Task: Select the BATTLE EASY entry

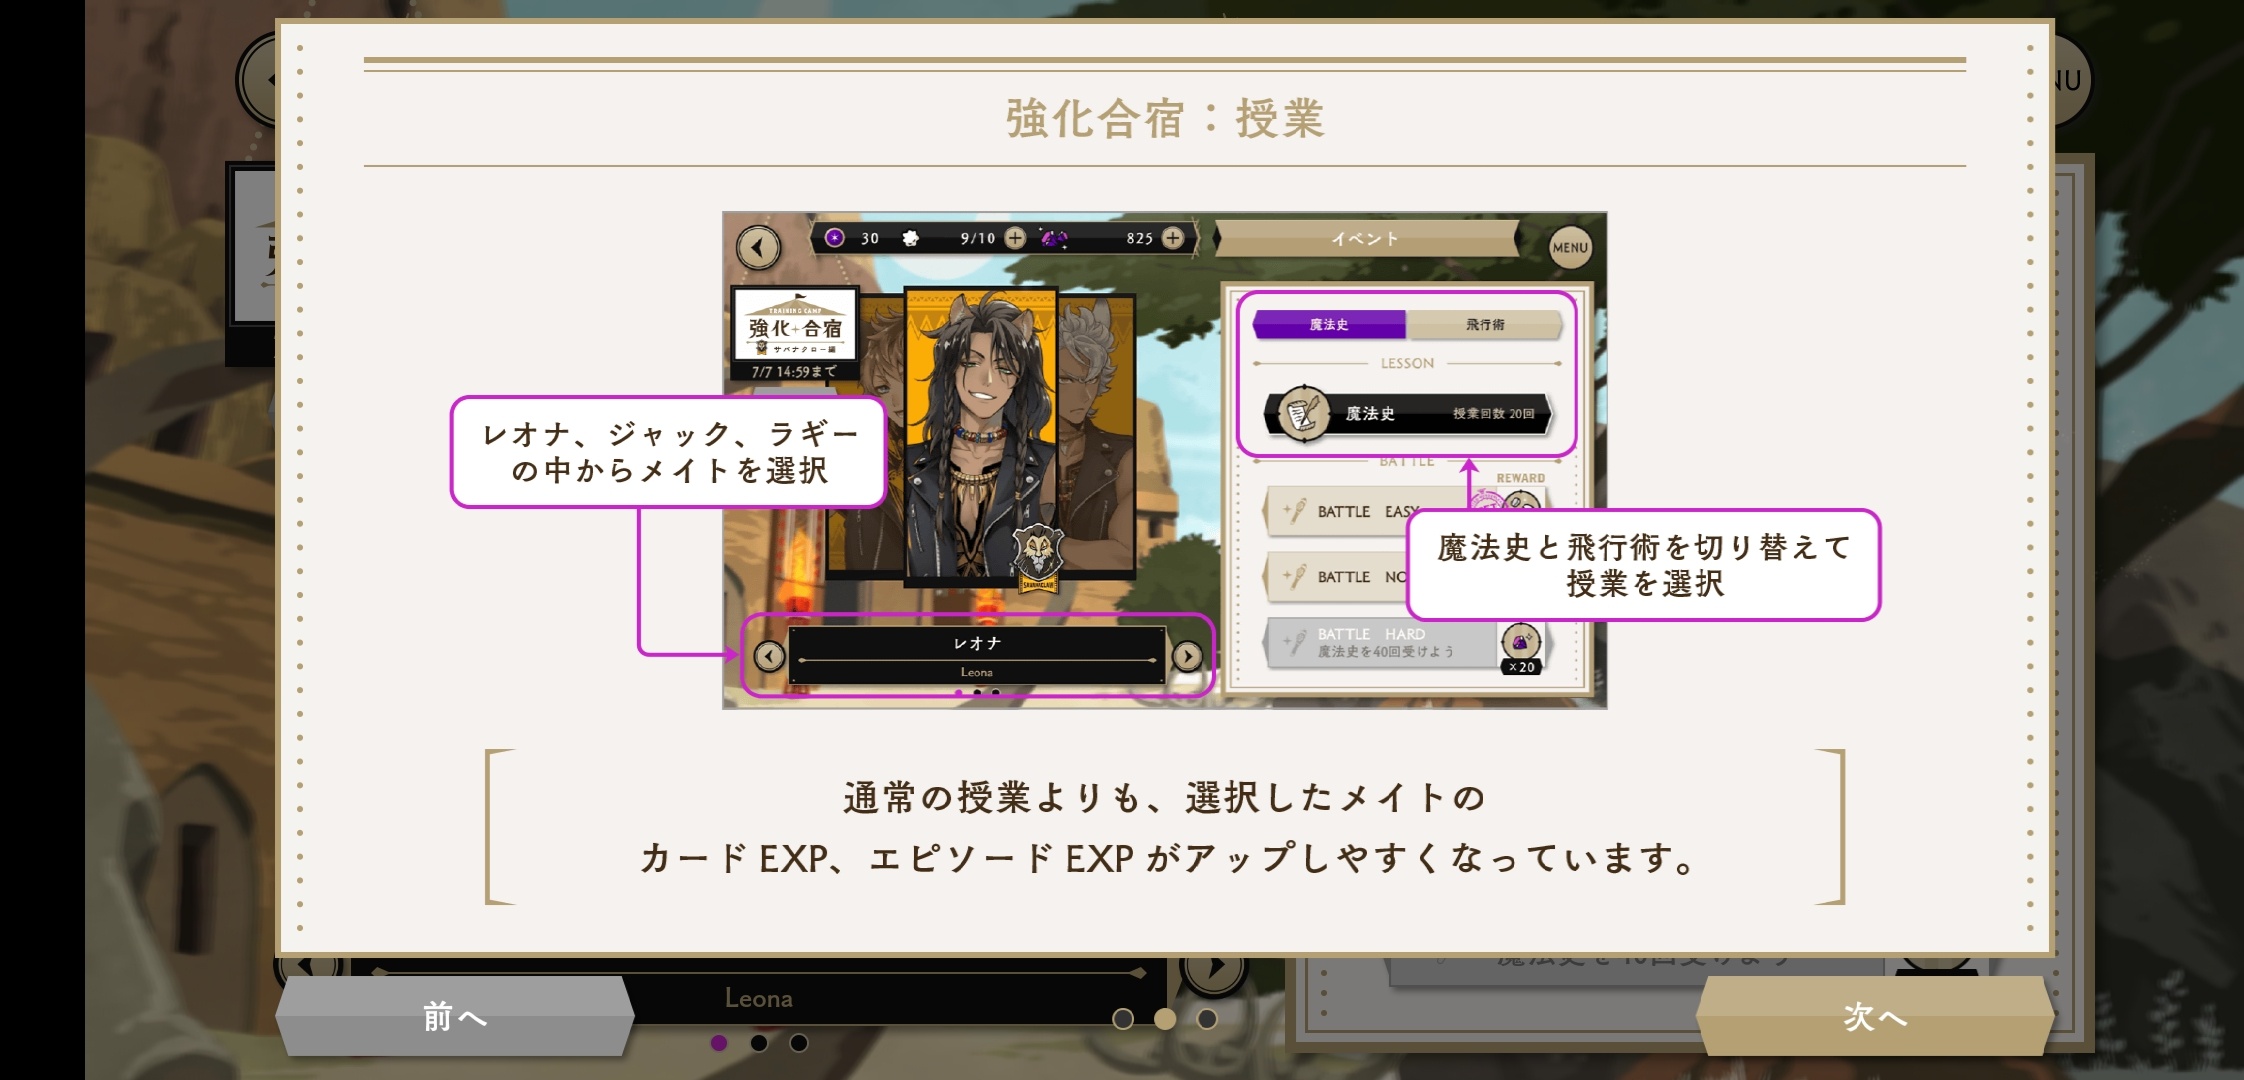Action: tap(1340, 511)
